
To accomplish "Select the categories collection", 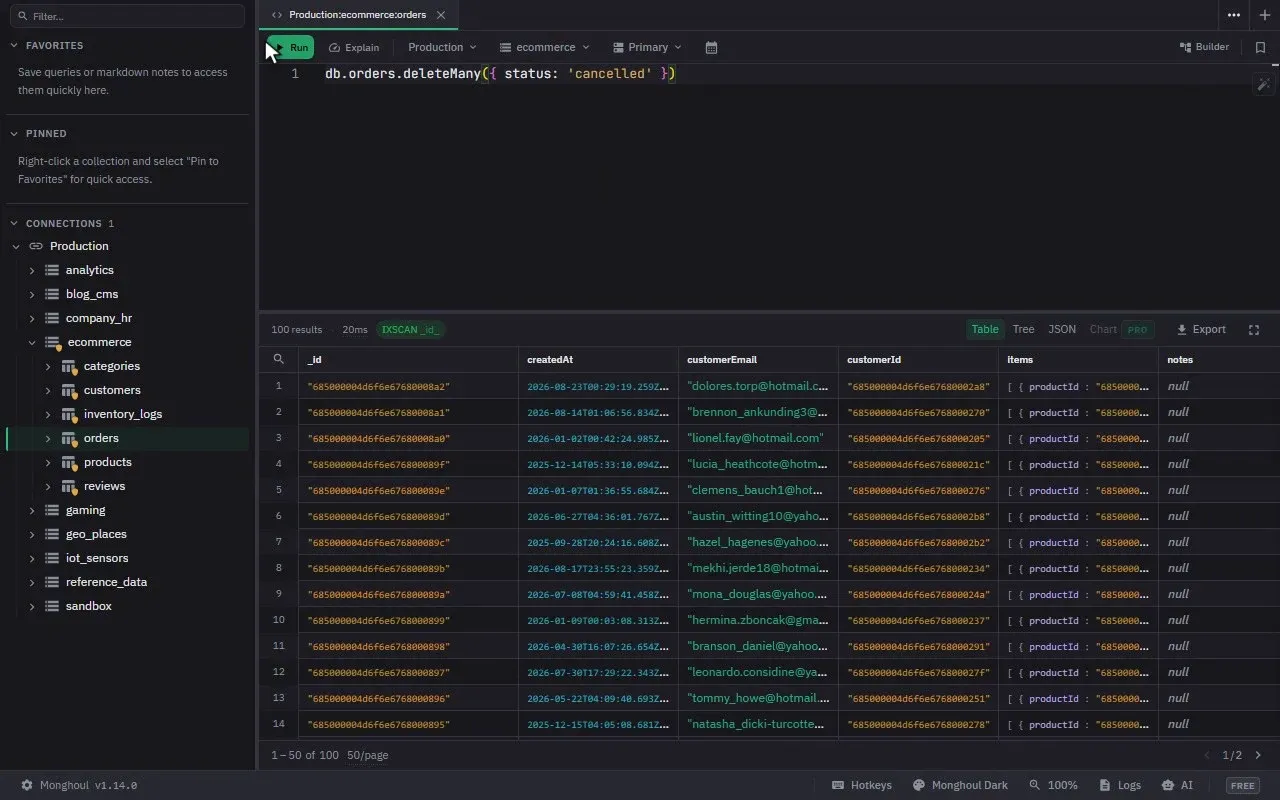I will [x=111, y=366].
